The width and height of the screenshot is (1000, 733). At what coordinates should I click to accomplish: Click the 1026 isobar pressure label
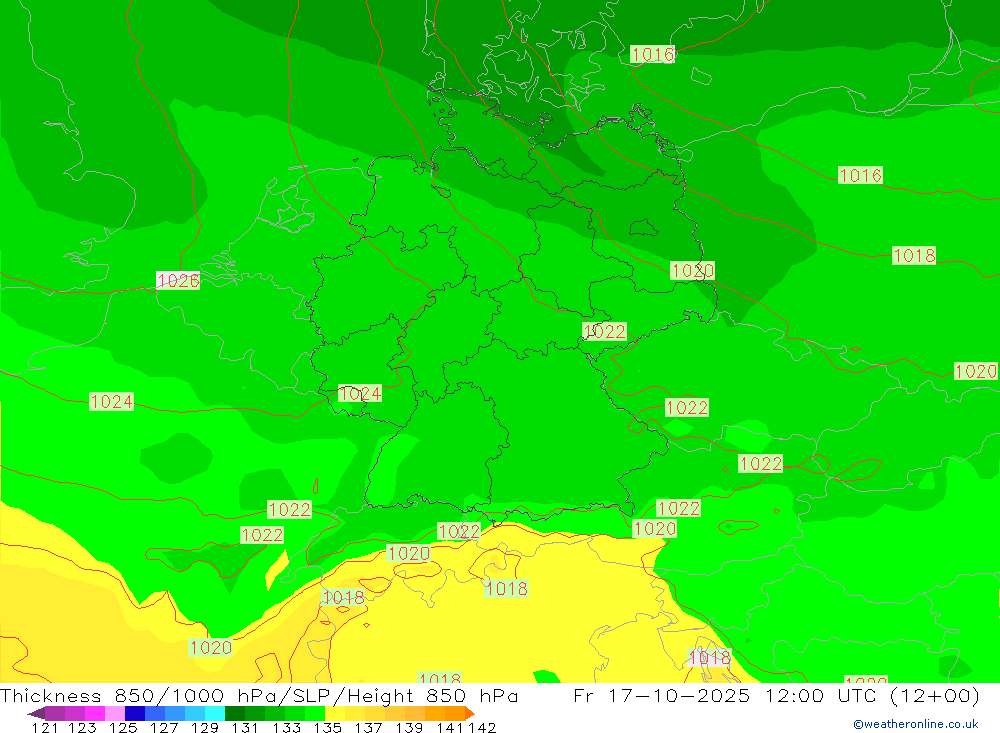[178, 280]
